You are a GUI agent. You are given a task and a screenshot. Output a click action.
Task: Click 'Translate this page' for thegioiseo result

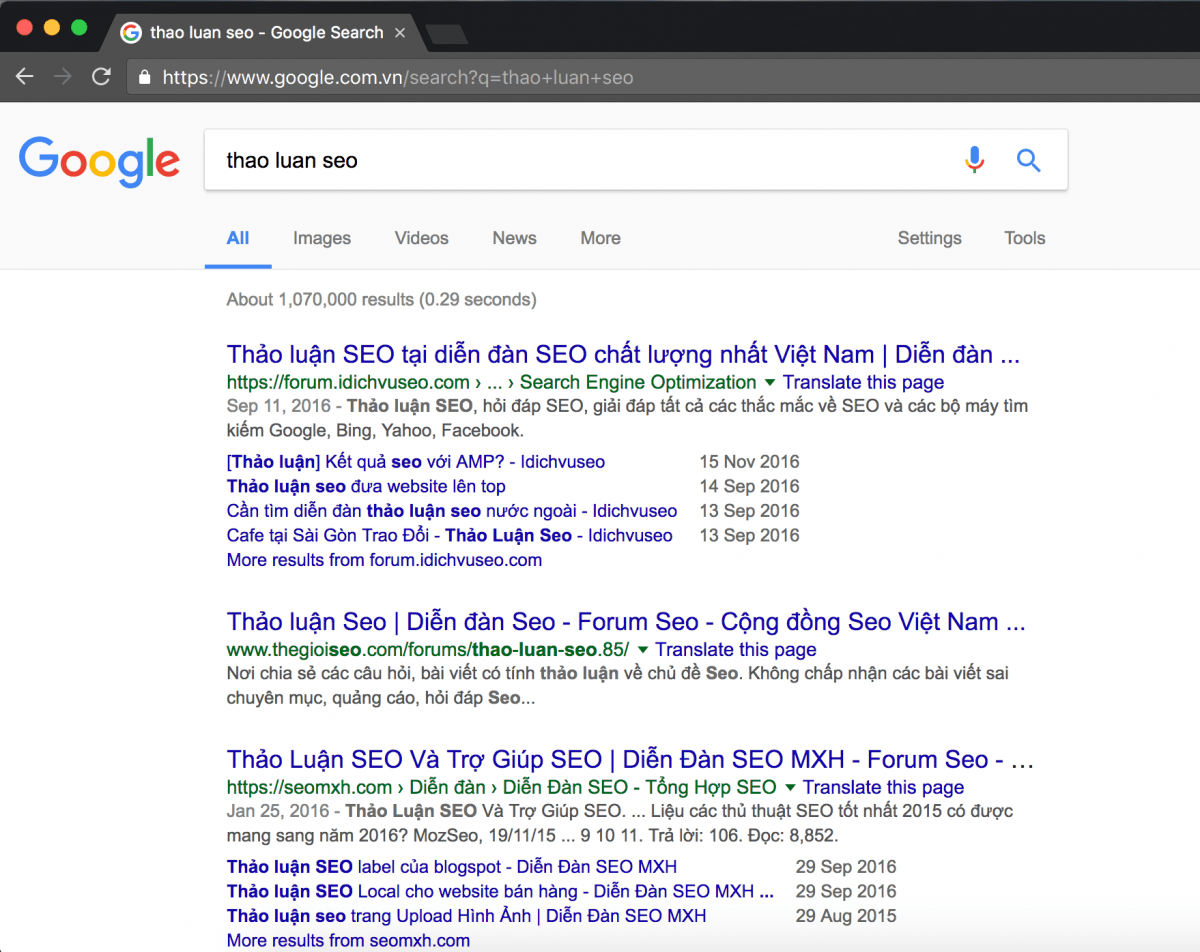[x=736, y=650]
